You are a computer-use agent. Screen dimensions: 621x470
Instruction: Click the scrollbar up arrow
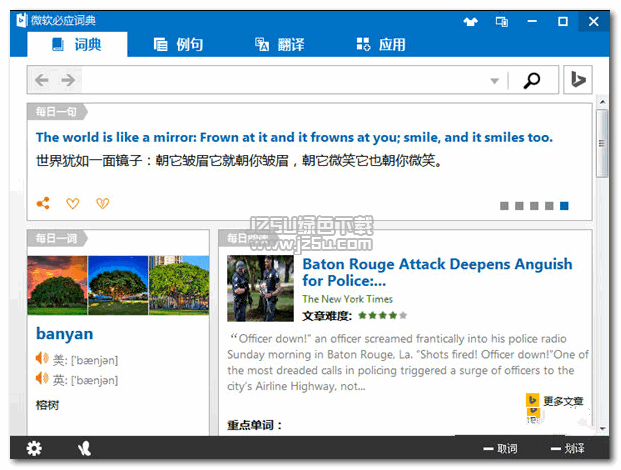point(602,102)
